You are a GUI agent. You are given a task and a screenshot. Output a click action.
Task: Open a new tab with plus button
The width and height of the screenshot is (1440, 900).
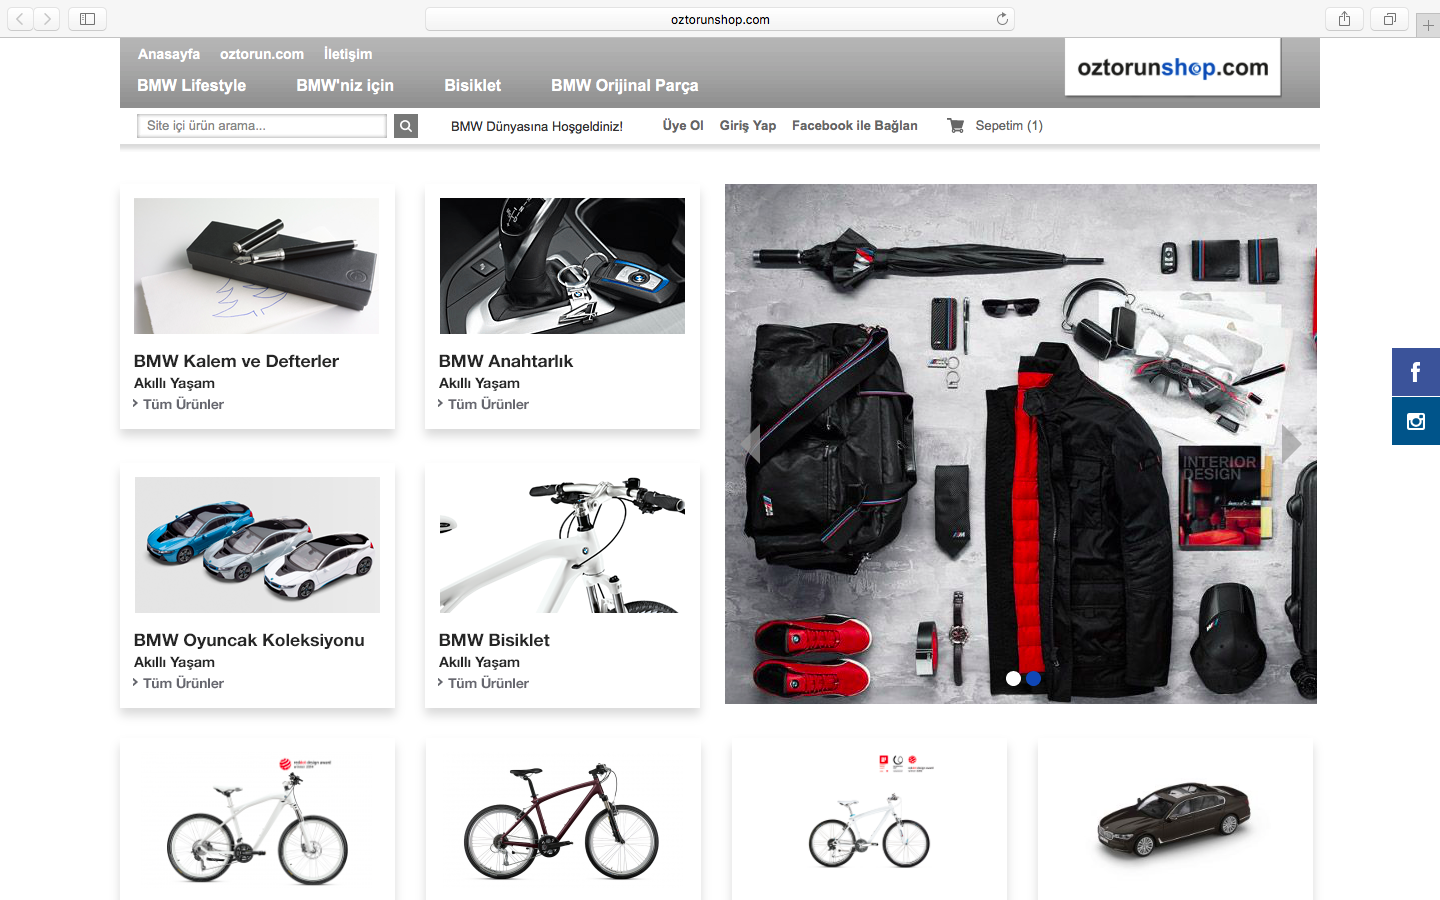tap(1428, 25)
